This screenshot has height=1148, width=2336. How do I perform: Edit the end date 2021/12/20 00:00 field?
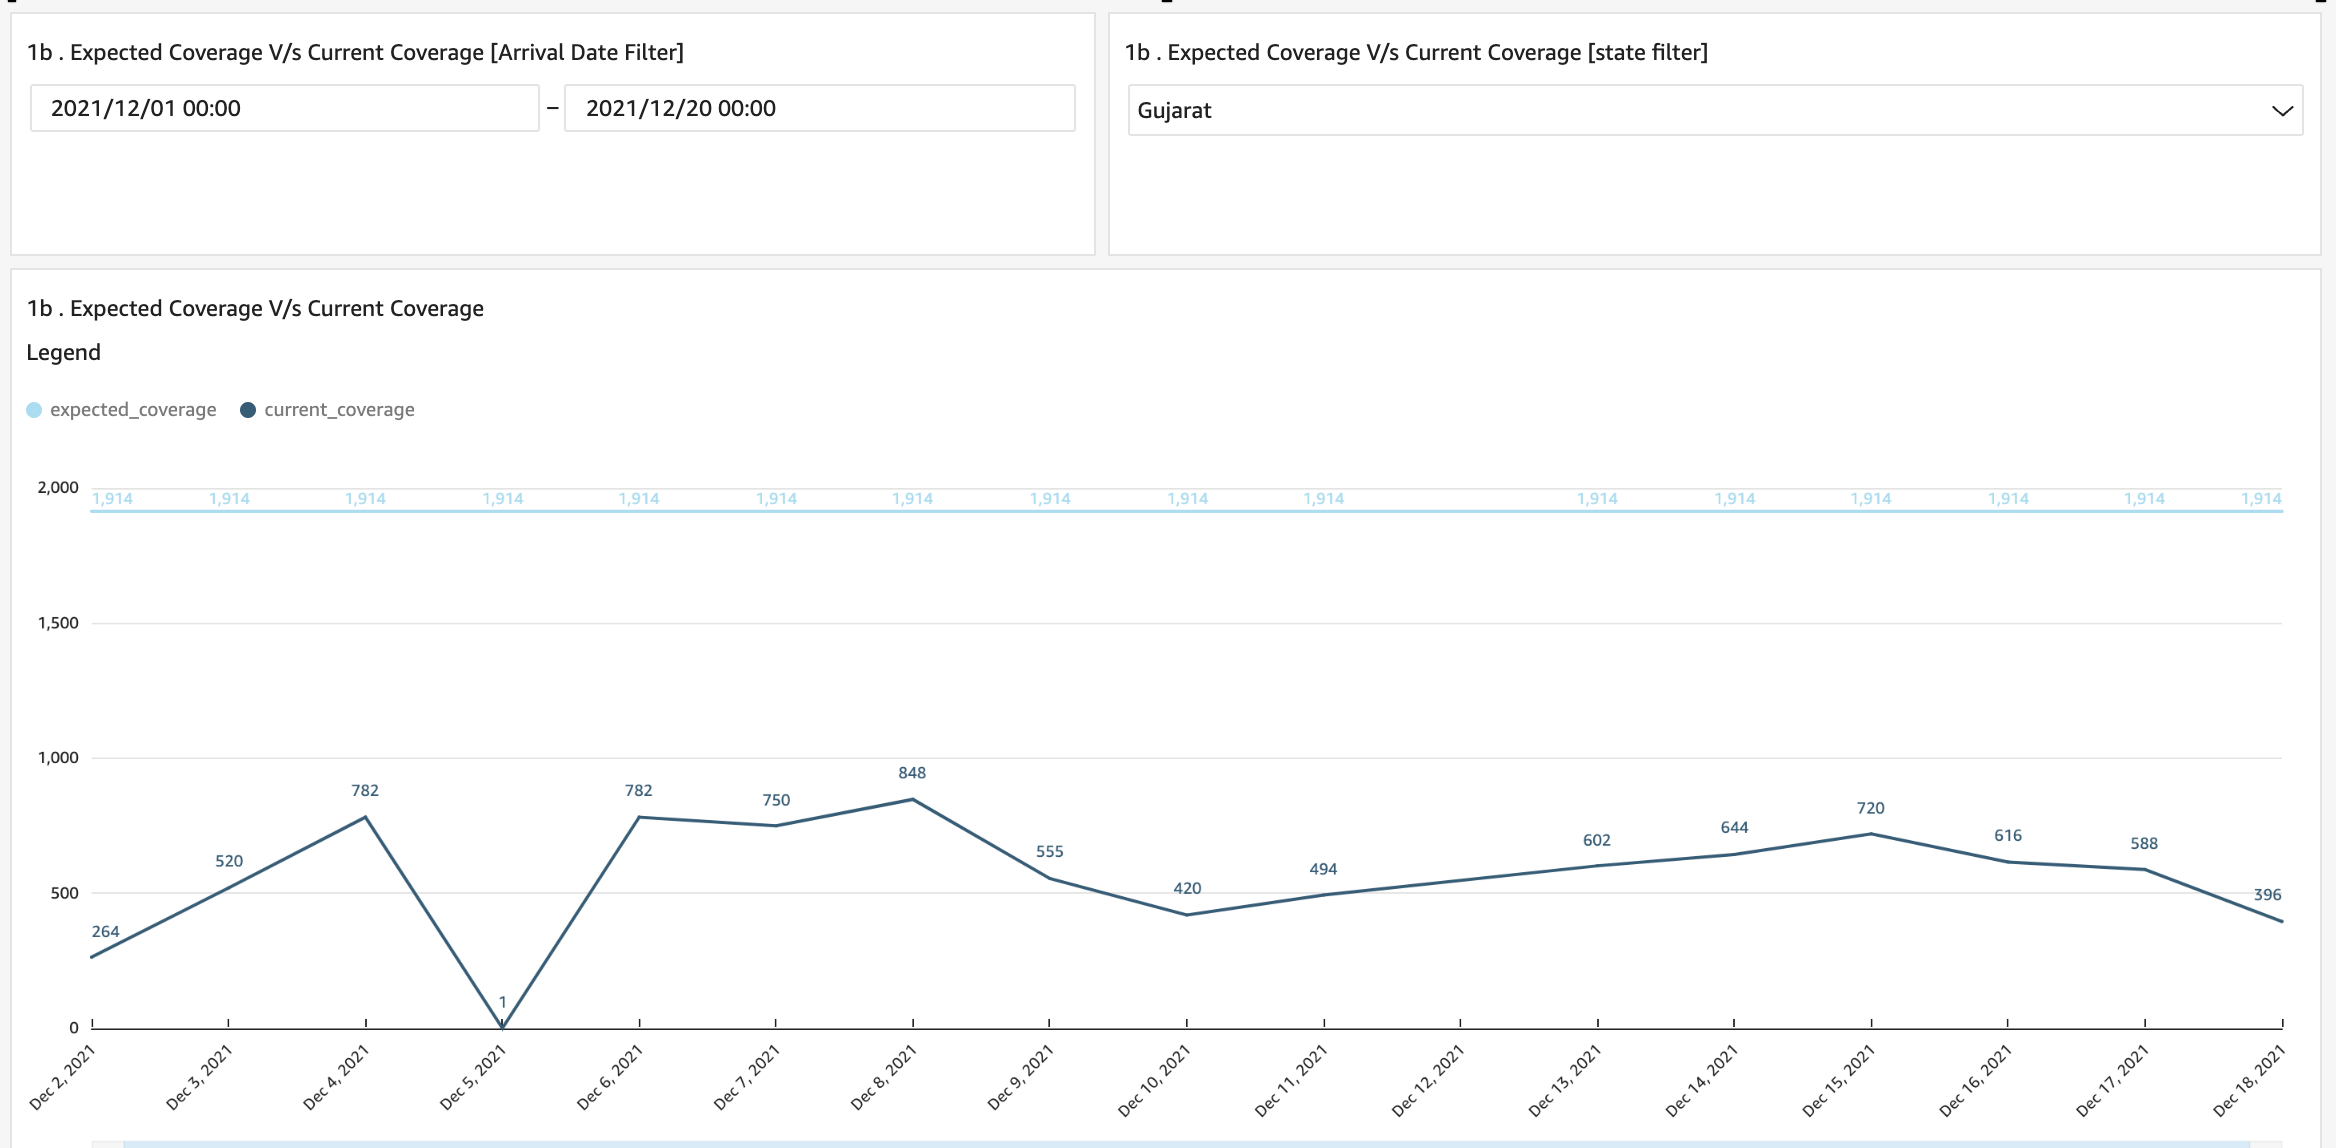[820, 108]
